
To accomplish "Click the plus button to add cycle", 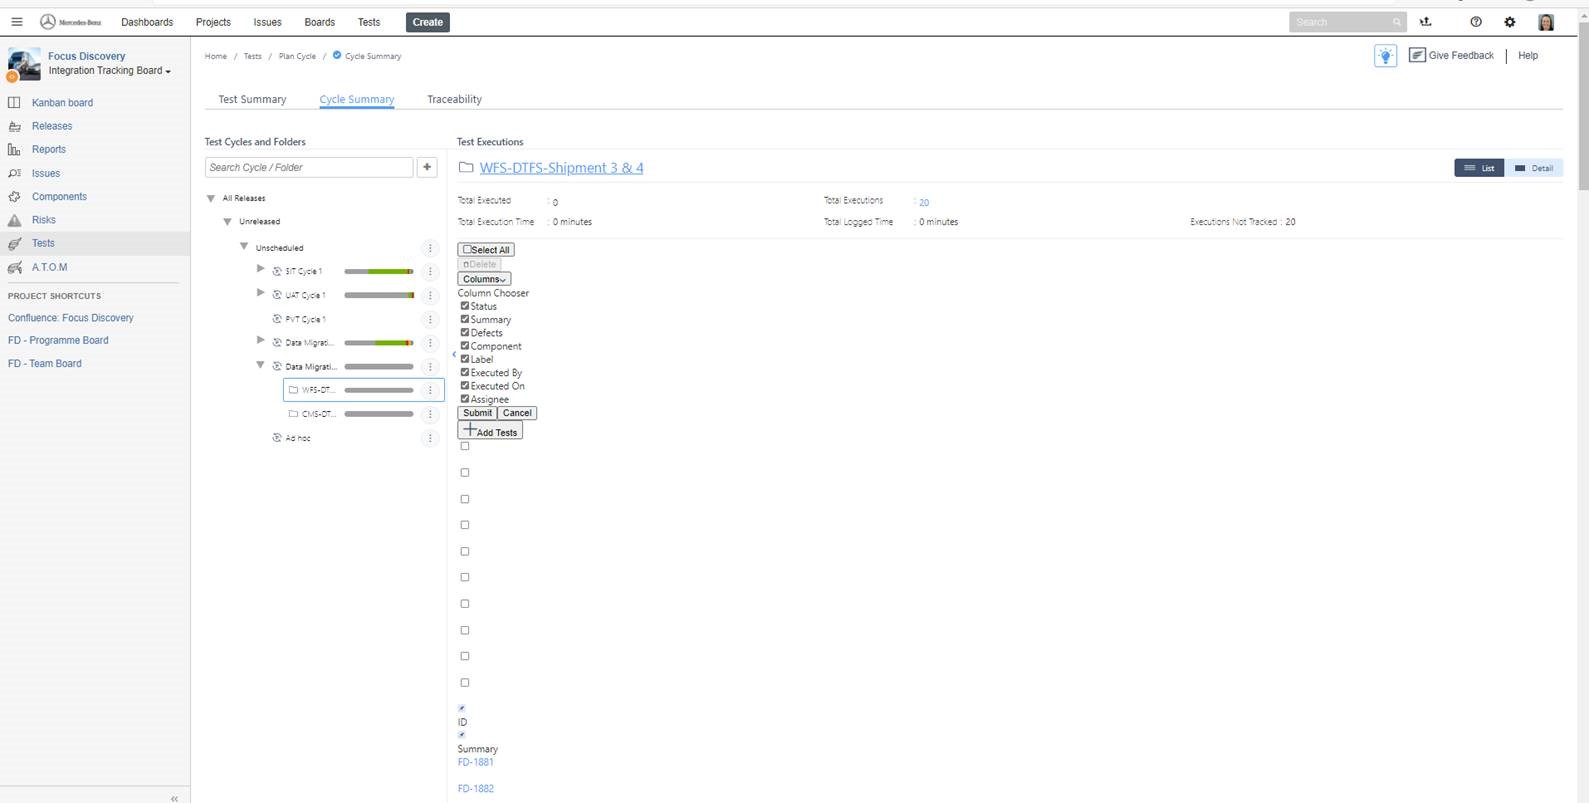I will click(x=427, y=167).
